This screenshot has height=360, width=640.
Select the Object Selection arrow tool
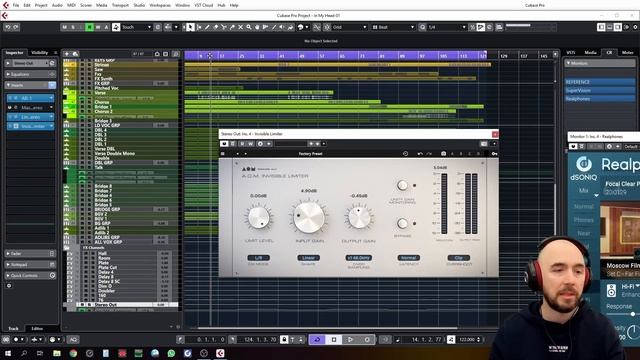point(190,27)
